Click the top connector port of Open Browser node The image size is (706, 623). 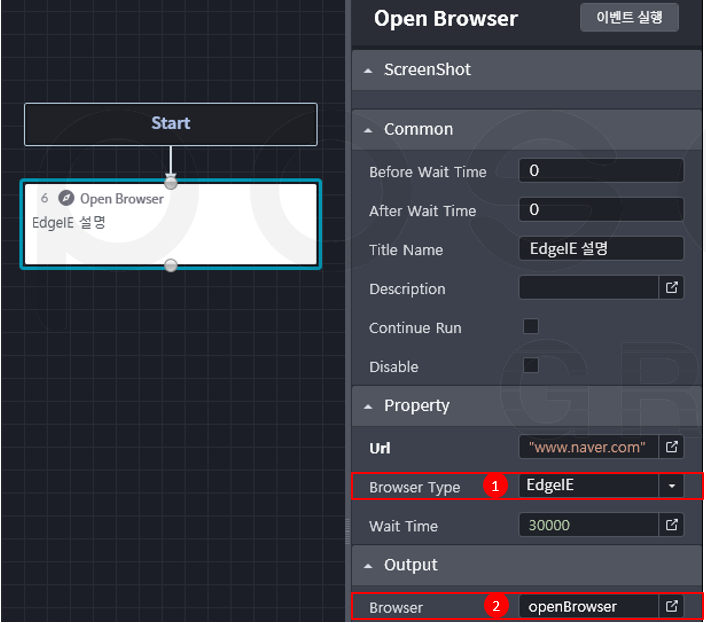(x=171, y=183)
